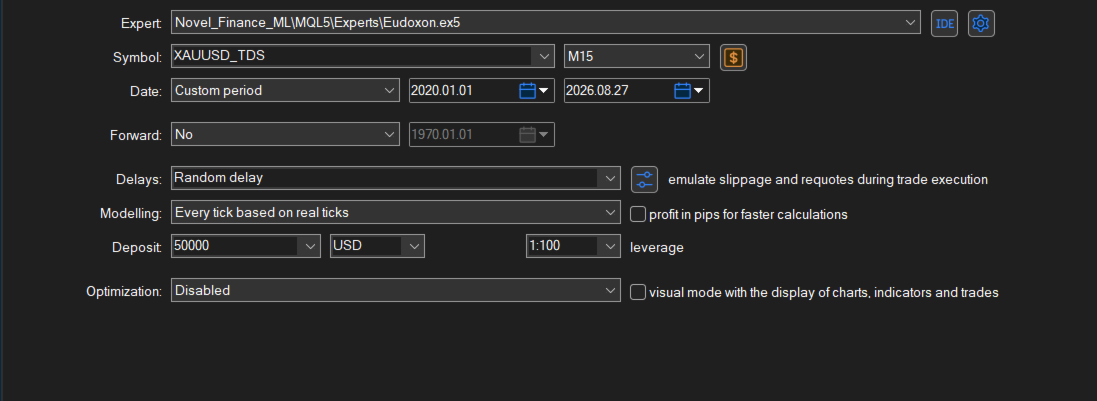1097x401 pixels.
Task: Open start date calendar picker
Action: pyautogui.click(x=535, y=91)
